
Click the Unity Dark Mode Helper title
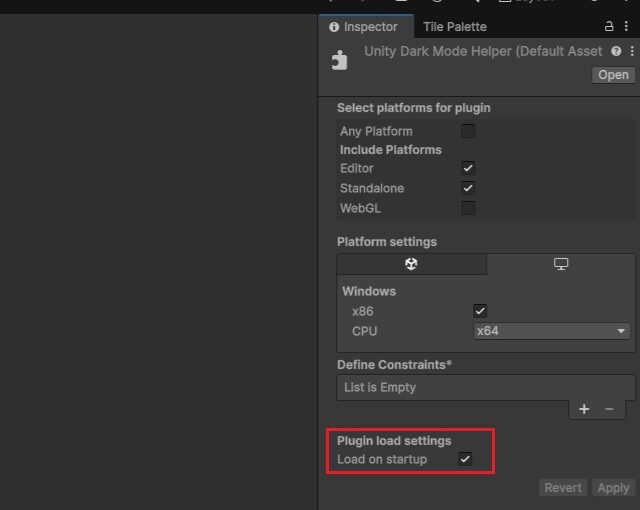pos(483,51)
